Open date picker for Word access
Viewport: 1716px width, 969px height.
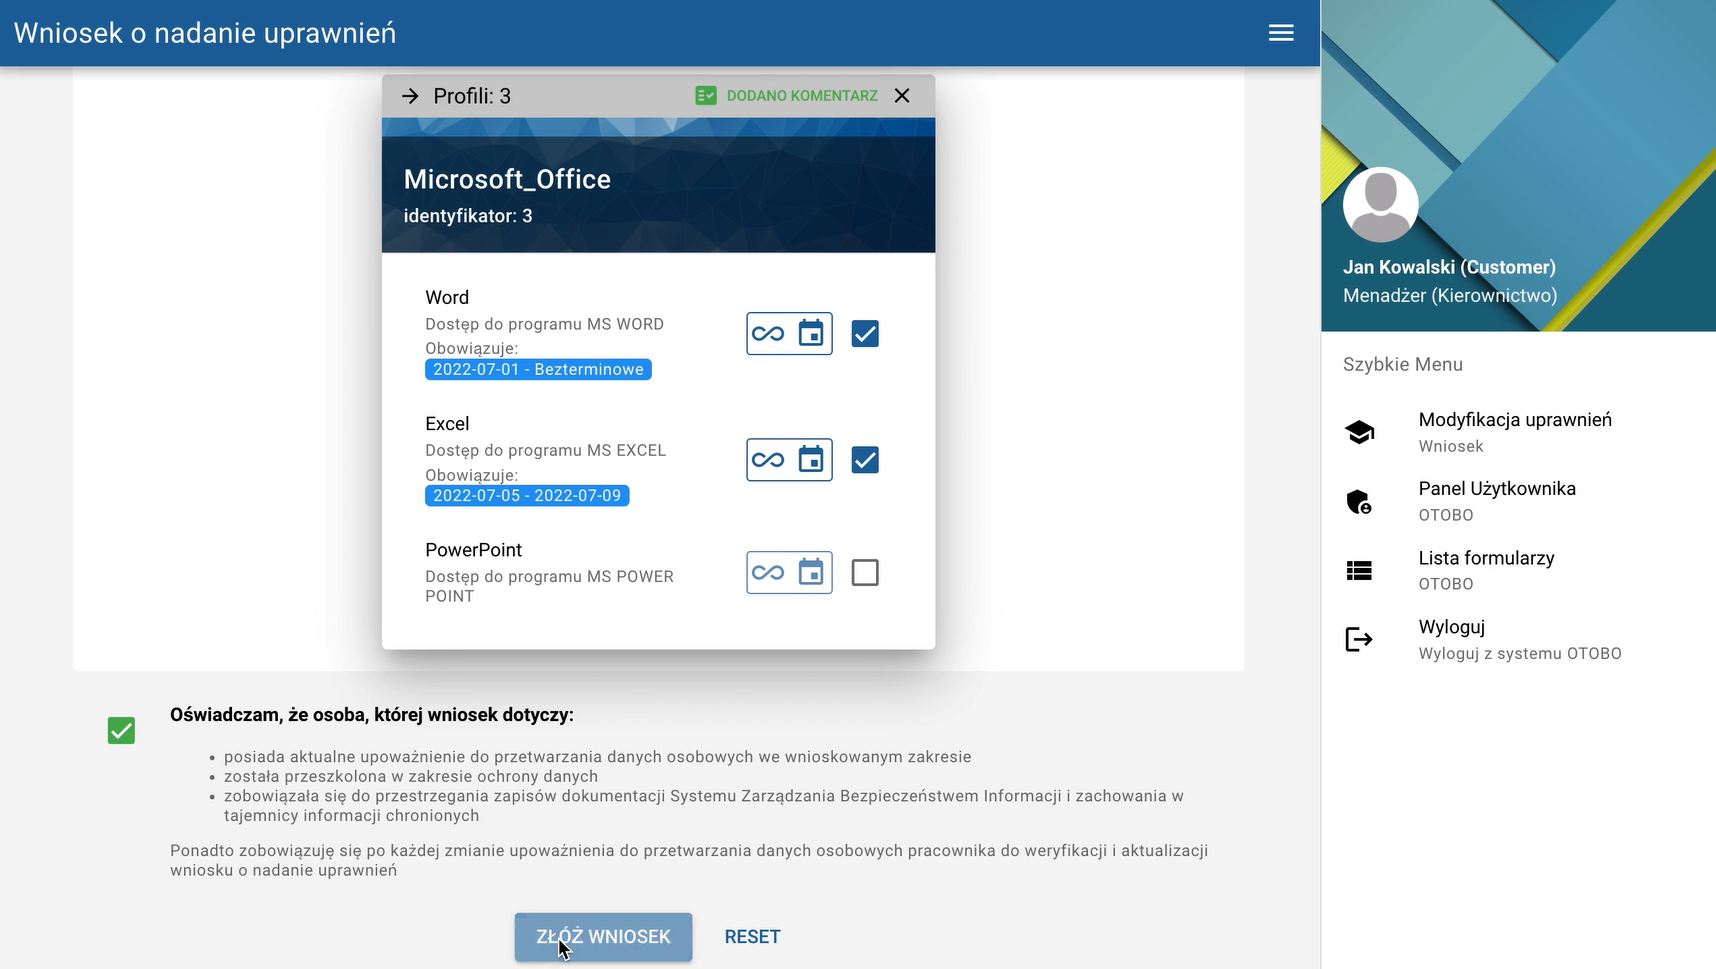[x=811, y=334]
